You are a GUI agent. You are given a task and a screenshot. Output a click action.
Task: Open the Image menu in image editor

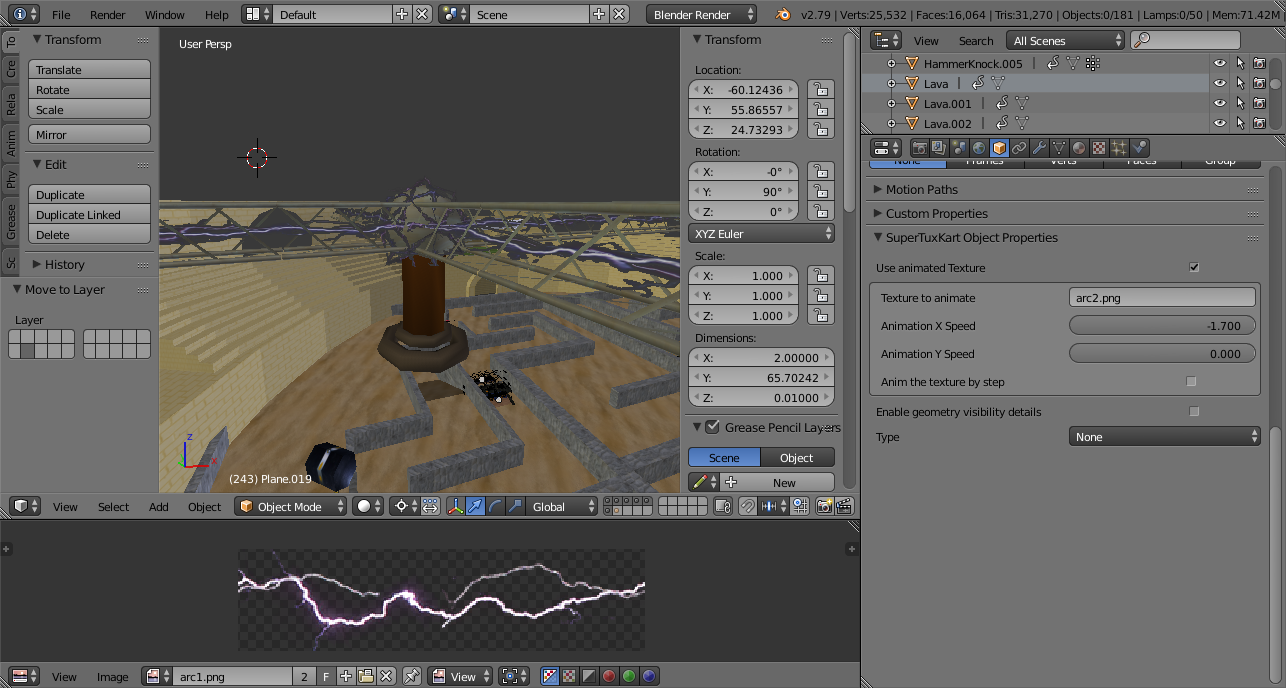tap(112, 677)
